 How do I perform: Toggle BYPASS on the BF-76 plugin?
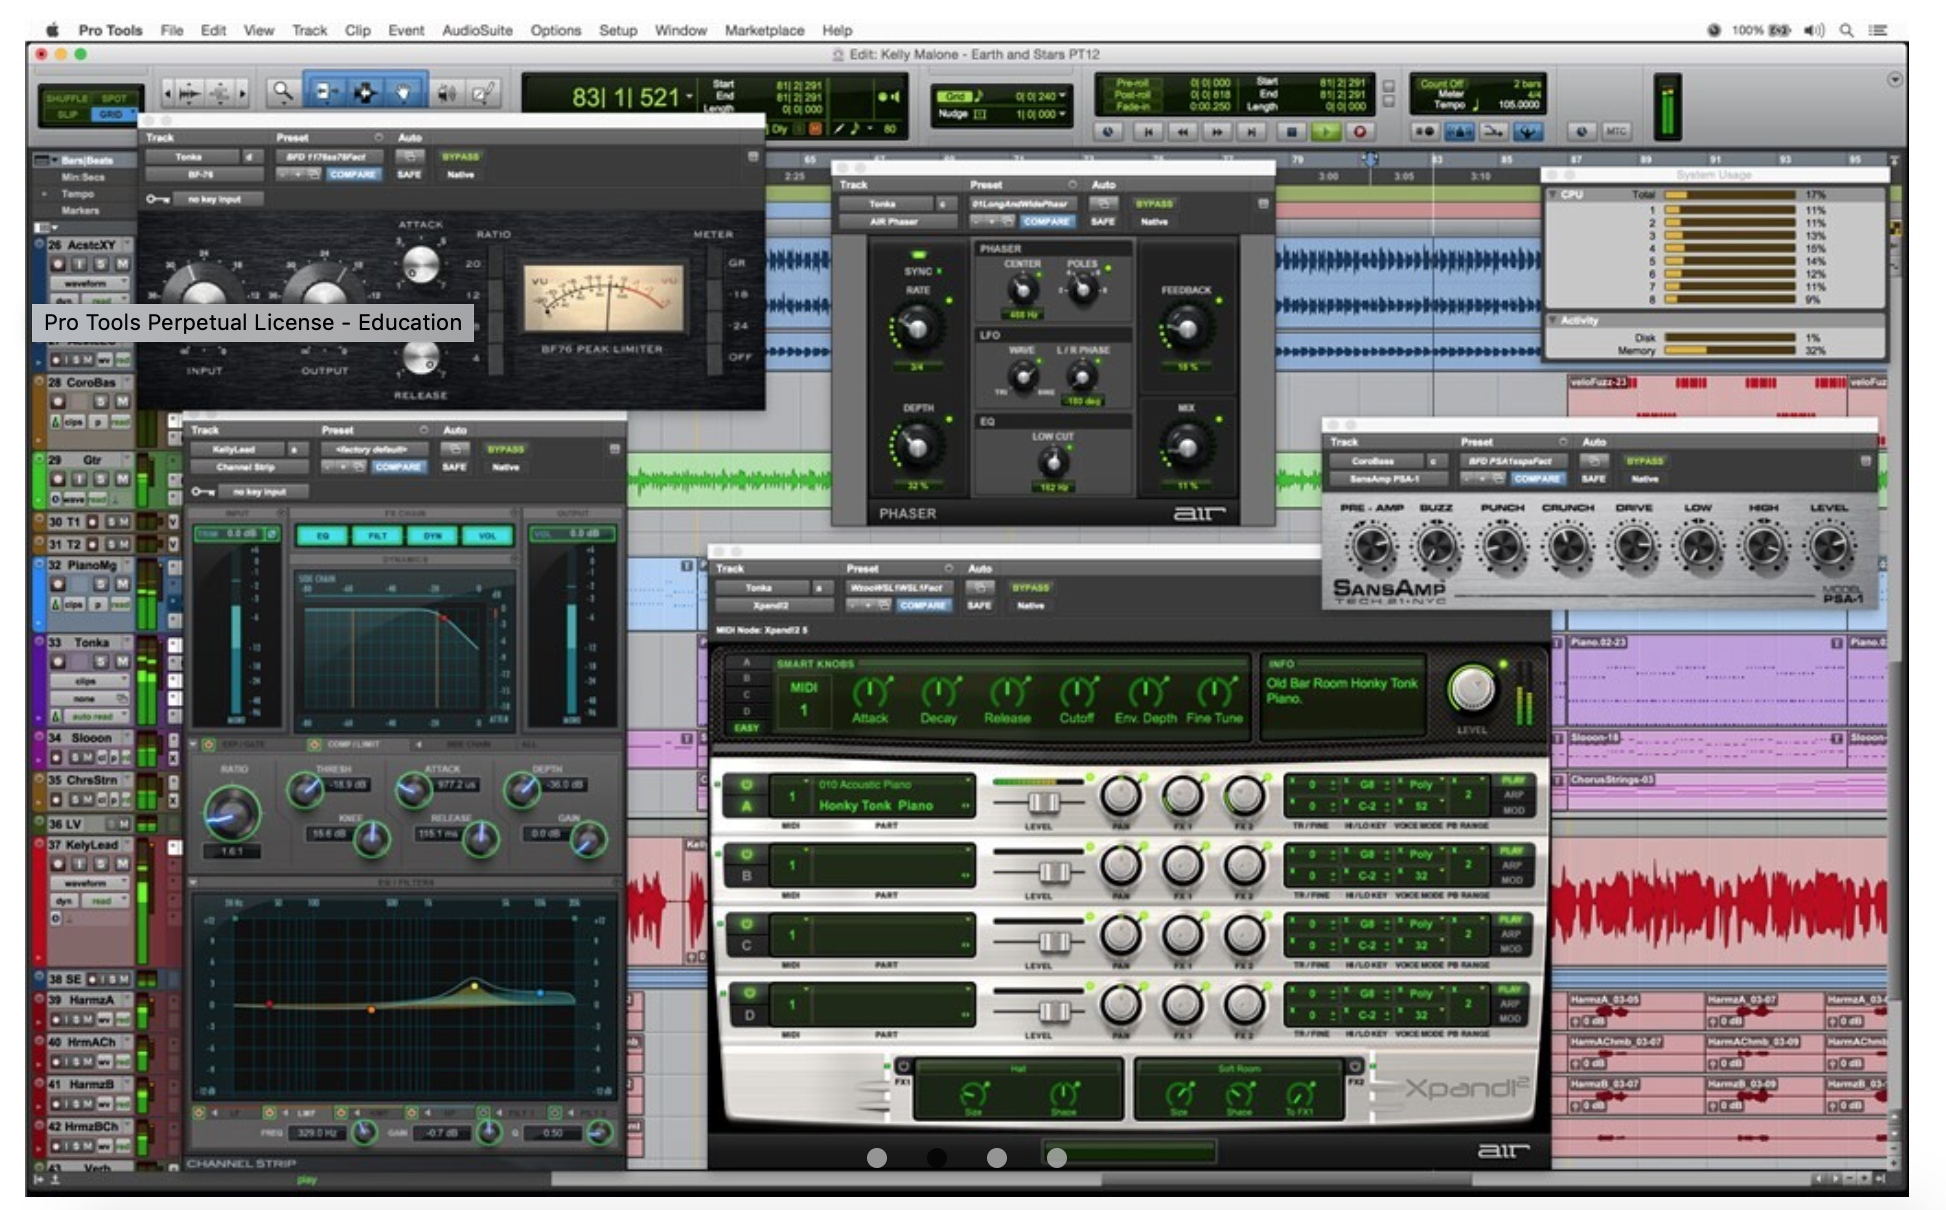click(x=461, y=157)
